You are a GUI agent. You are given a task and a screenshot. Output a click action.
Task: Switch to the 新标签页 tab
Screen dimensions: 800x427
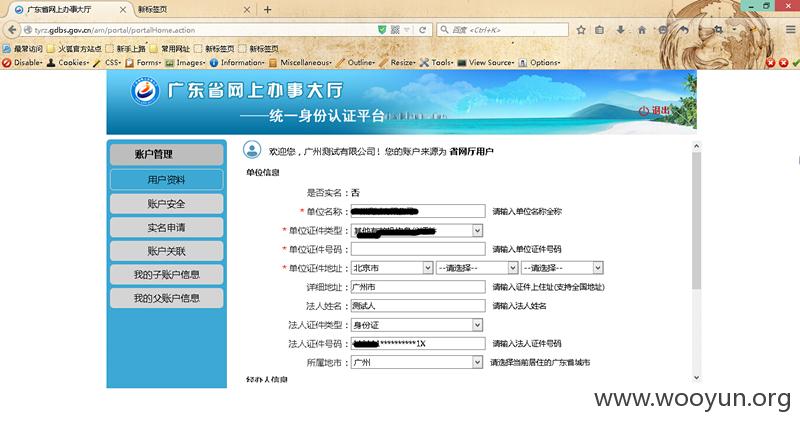[194, 10]
